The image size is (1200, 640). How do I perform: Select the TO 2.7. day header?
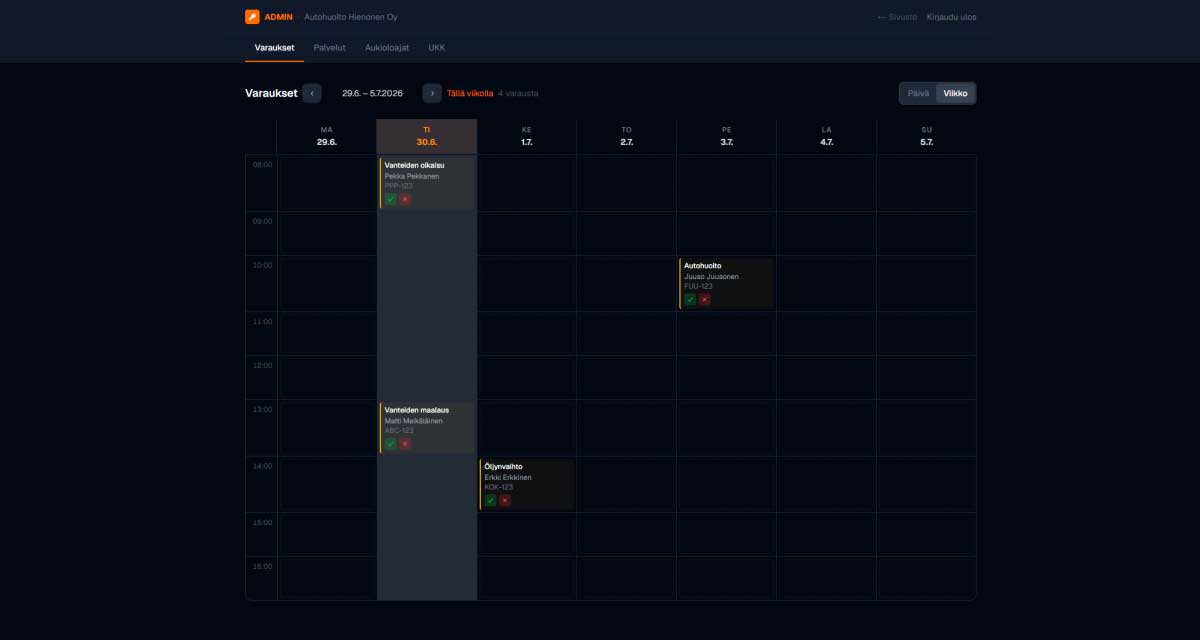coord(627,137)
